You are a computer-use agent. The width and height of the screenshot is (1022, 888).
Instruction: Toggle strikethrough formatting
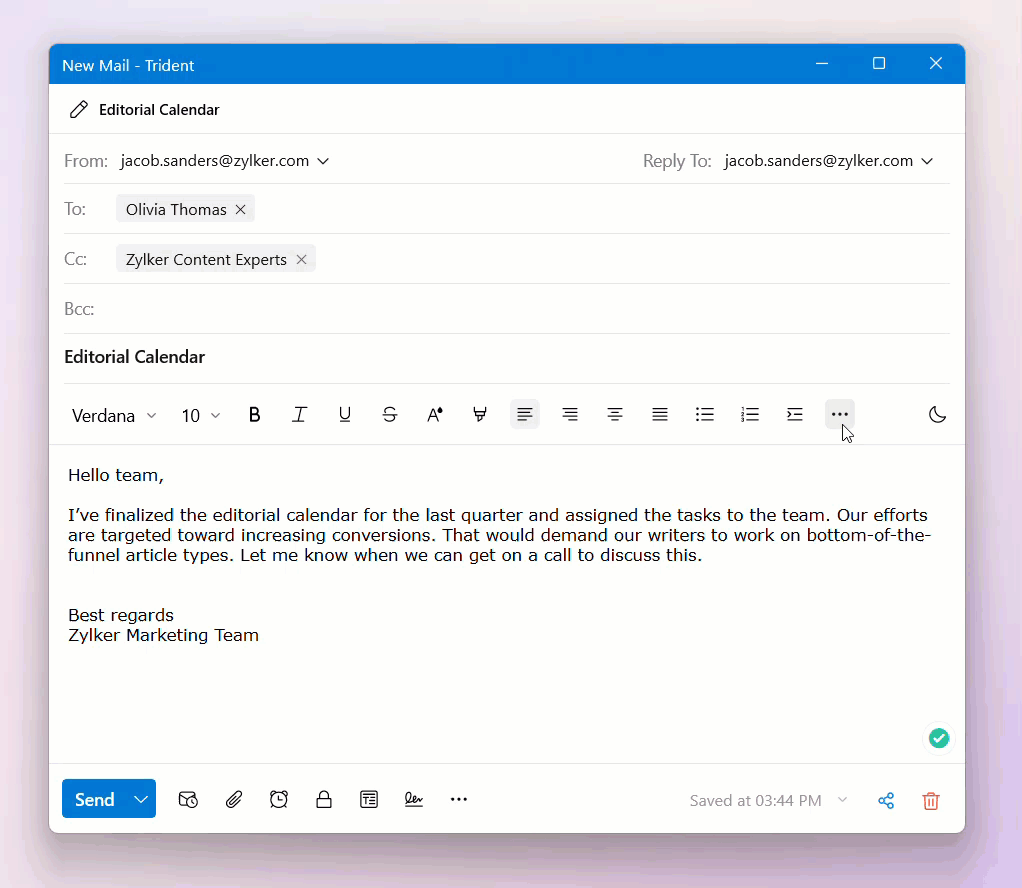[390, 415]
